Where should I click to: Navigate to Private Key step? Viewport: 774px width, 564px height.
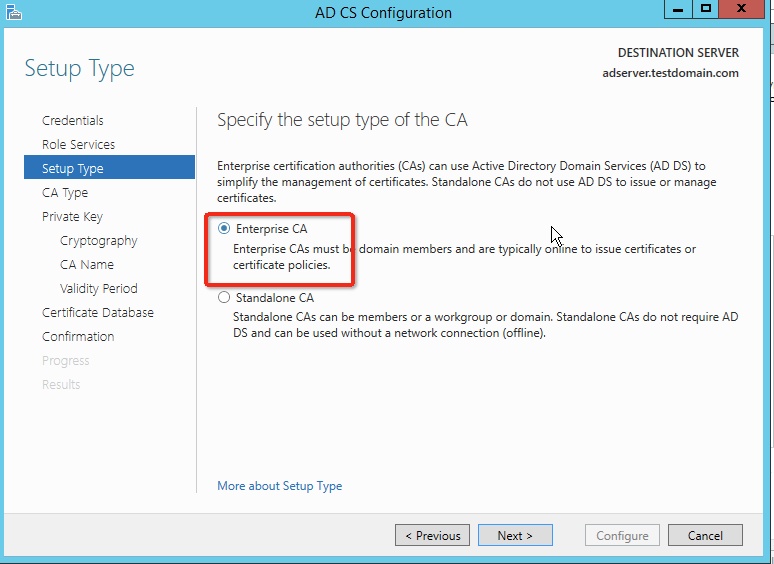[72, 216]
